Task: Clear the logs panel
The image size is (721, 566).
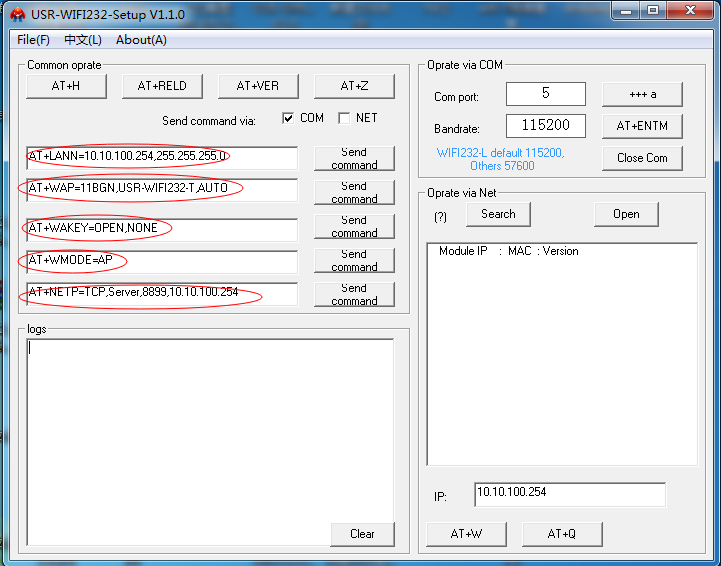Action: [362, 534]
